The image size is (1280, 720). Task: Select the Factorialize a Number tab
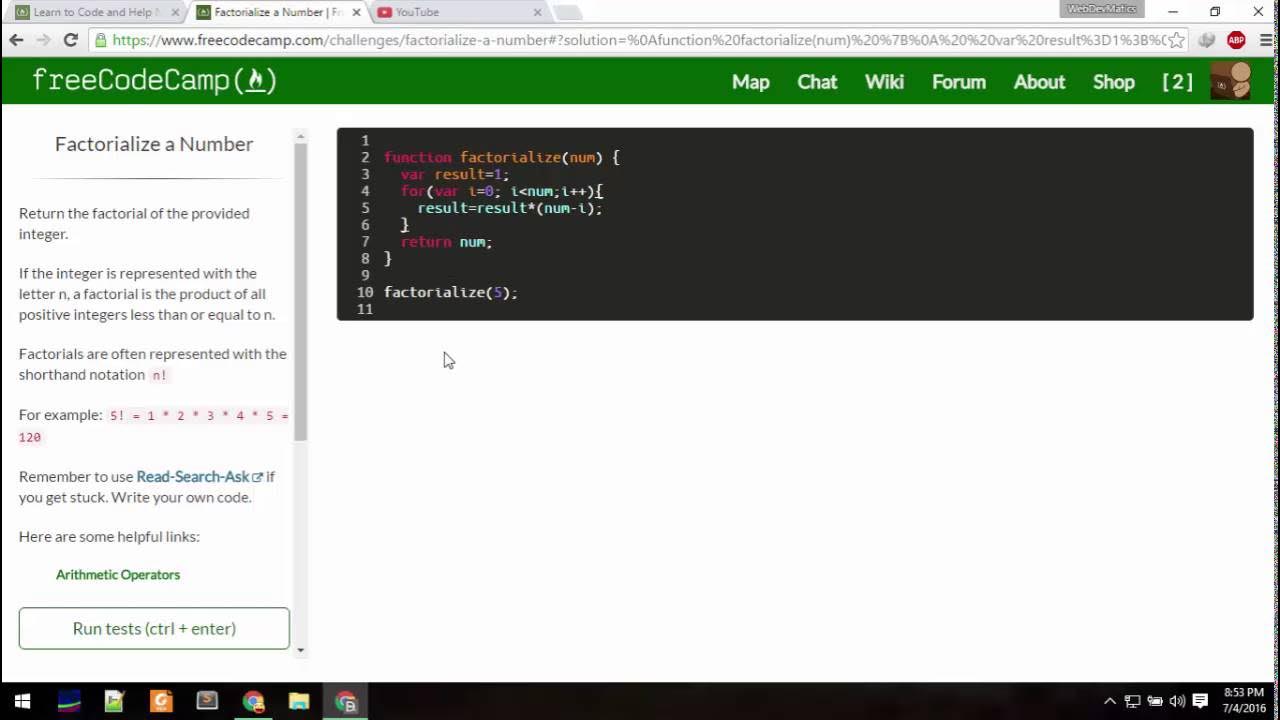point(275,12)
